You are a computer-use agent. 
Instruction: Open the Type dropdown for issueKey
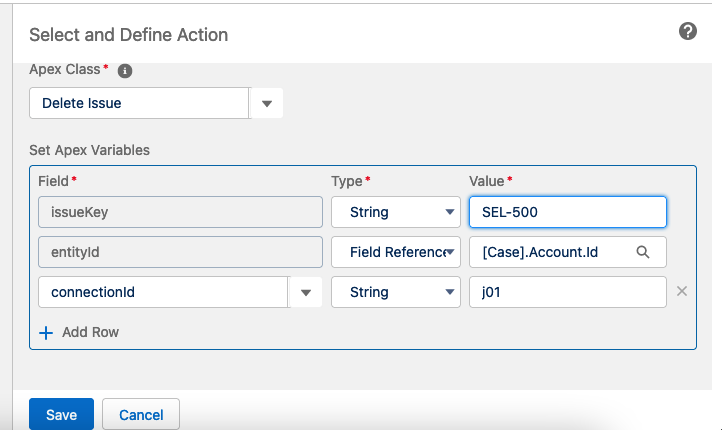coord(395,212)
